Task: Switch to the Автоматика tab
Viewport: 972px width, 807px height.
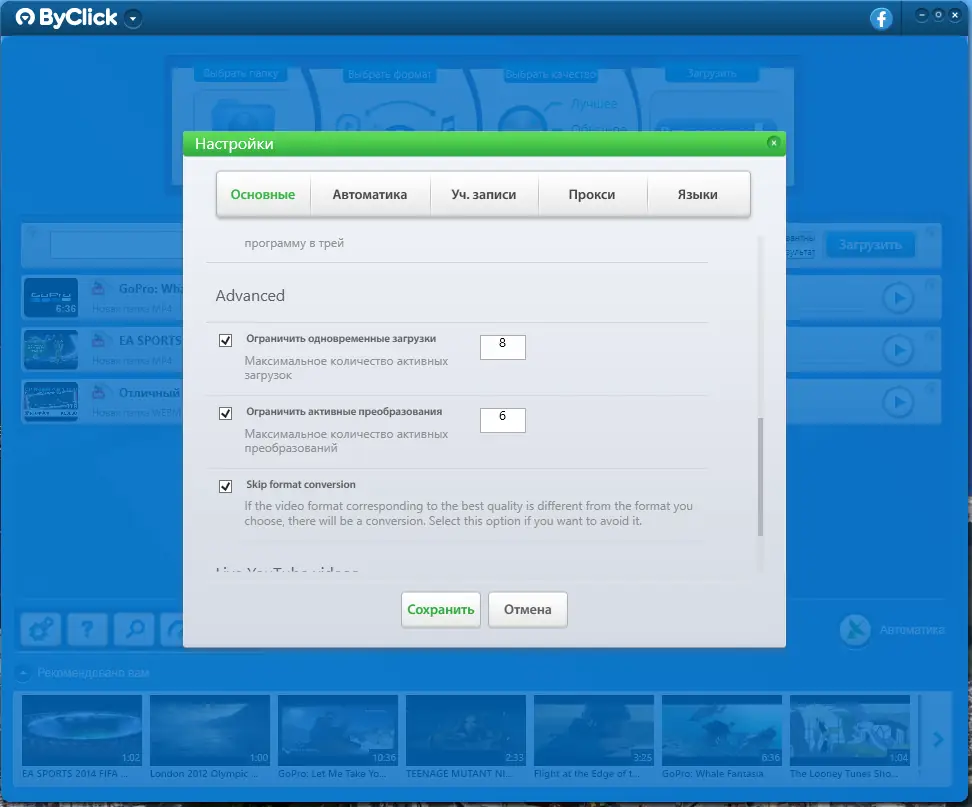Action: (x=369, y=195)
